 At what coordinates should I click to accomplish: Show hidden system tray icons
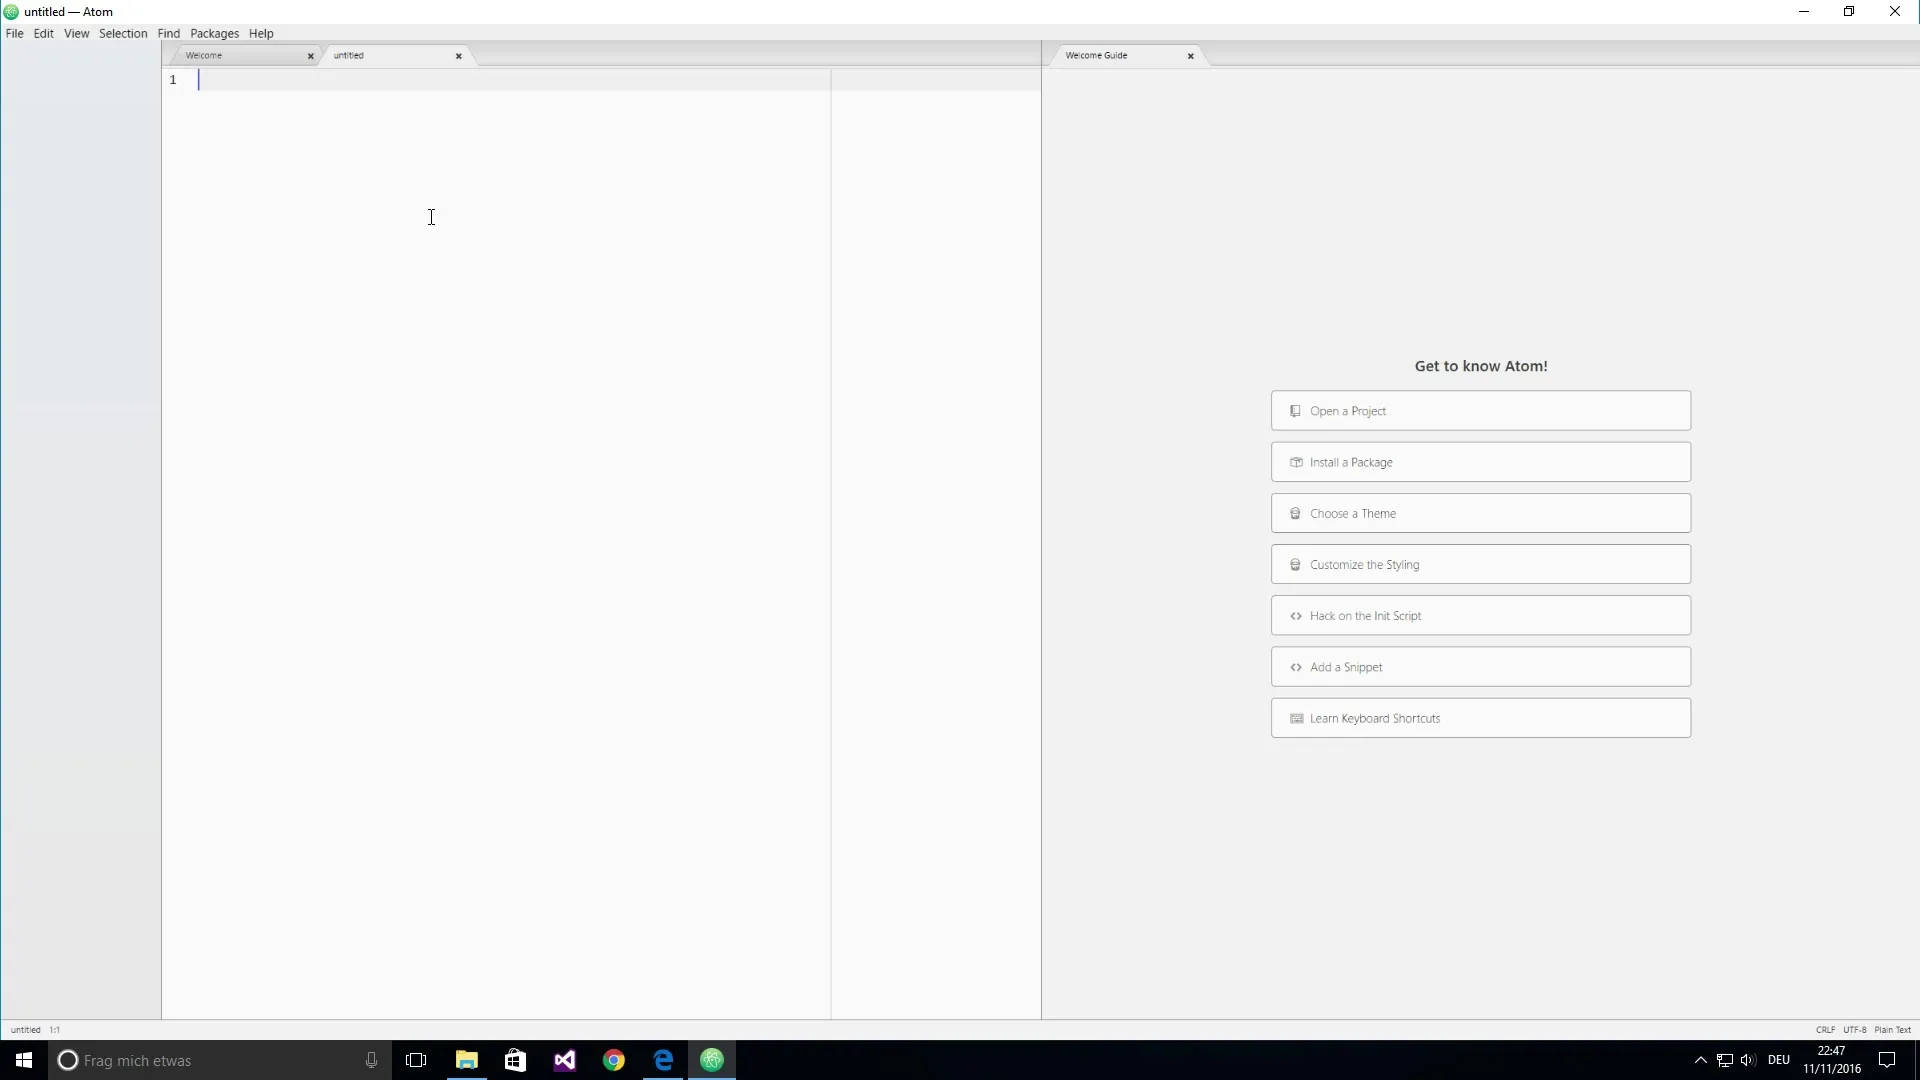(x=1700, y=1060)
